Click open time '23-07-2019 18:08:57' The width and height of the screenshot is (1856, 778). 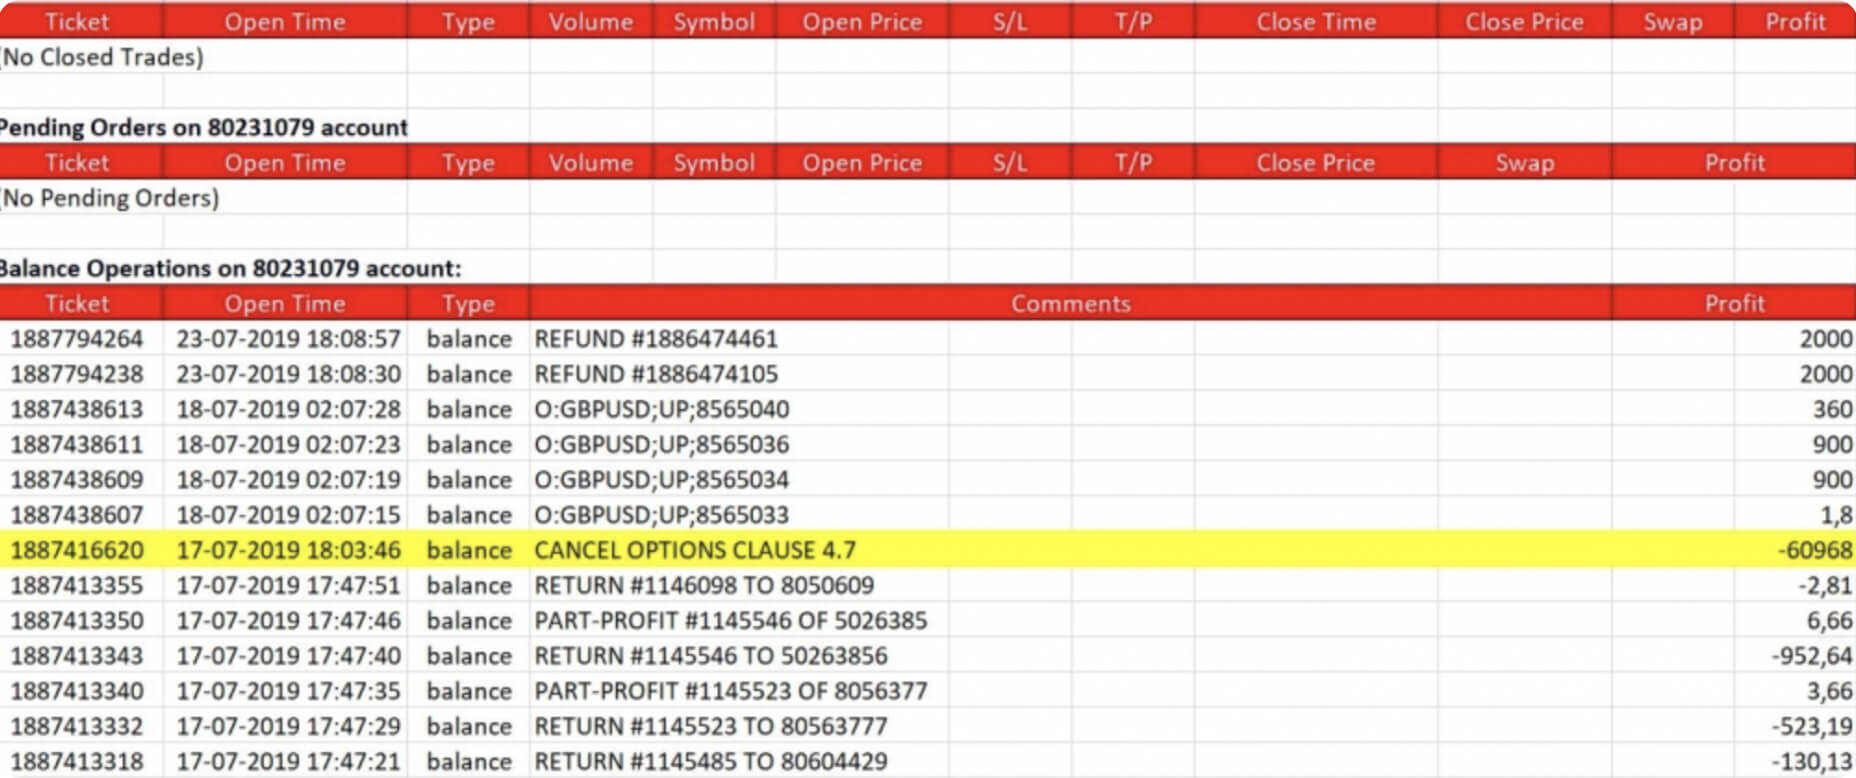pyautogui.click(x=288, y=339)
